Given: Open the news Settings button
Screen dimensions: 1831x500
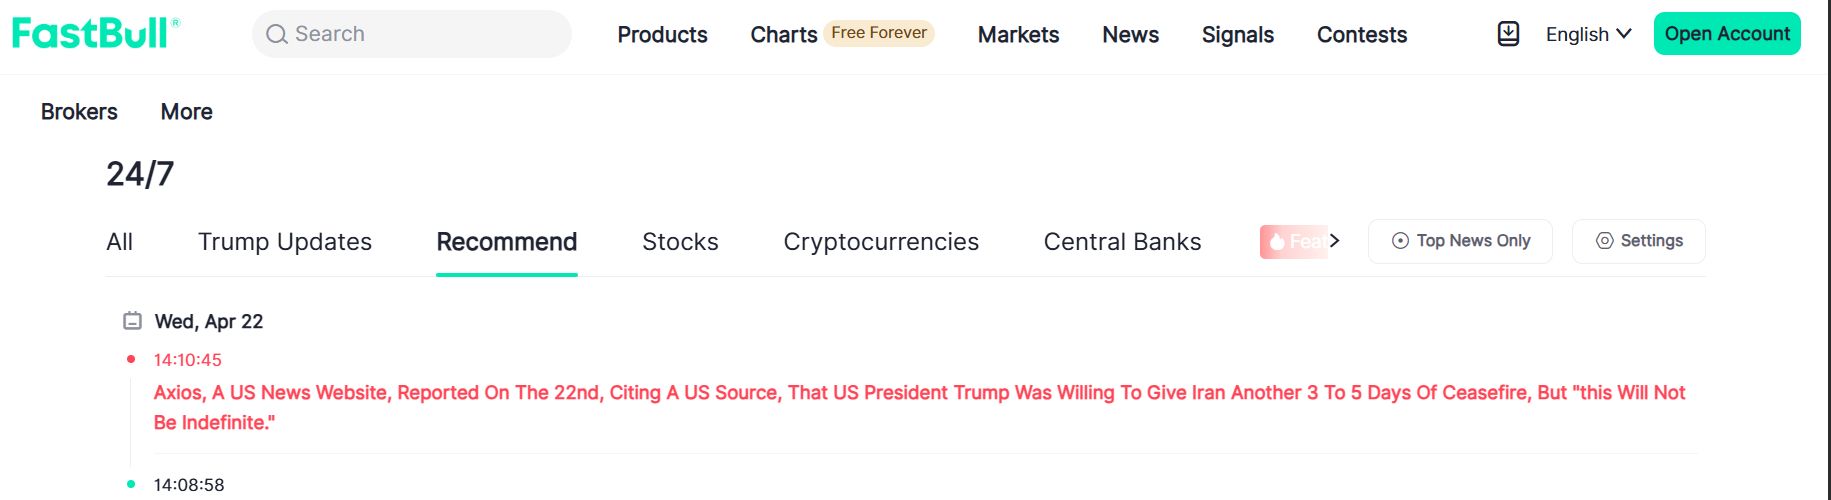Looking at the screenshot, I should click(1638, 241).
